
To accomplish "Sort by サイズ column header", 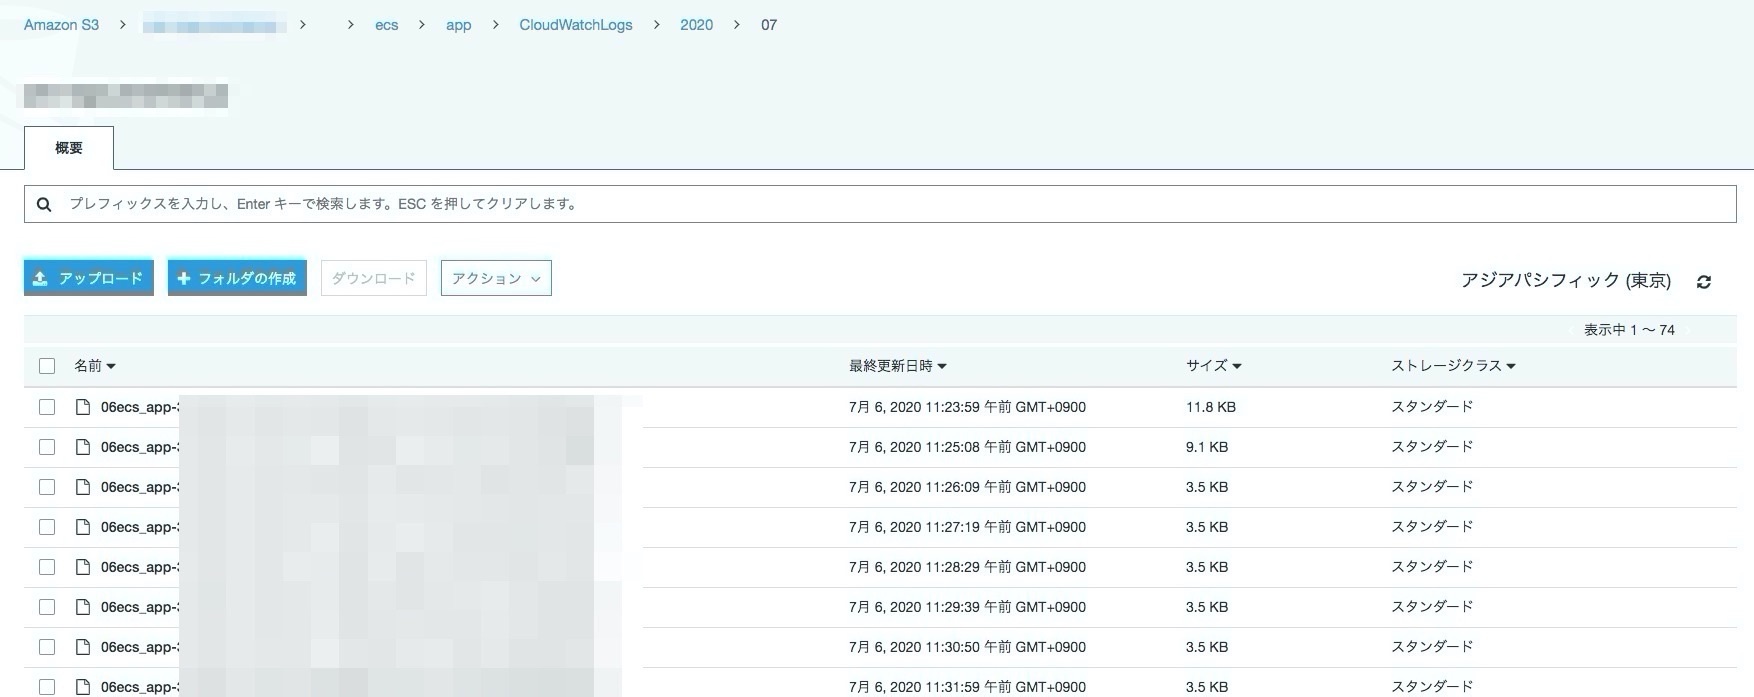I will click(x=1213, y=366).
